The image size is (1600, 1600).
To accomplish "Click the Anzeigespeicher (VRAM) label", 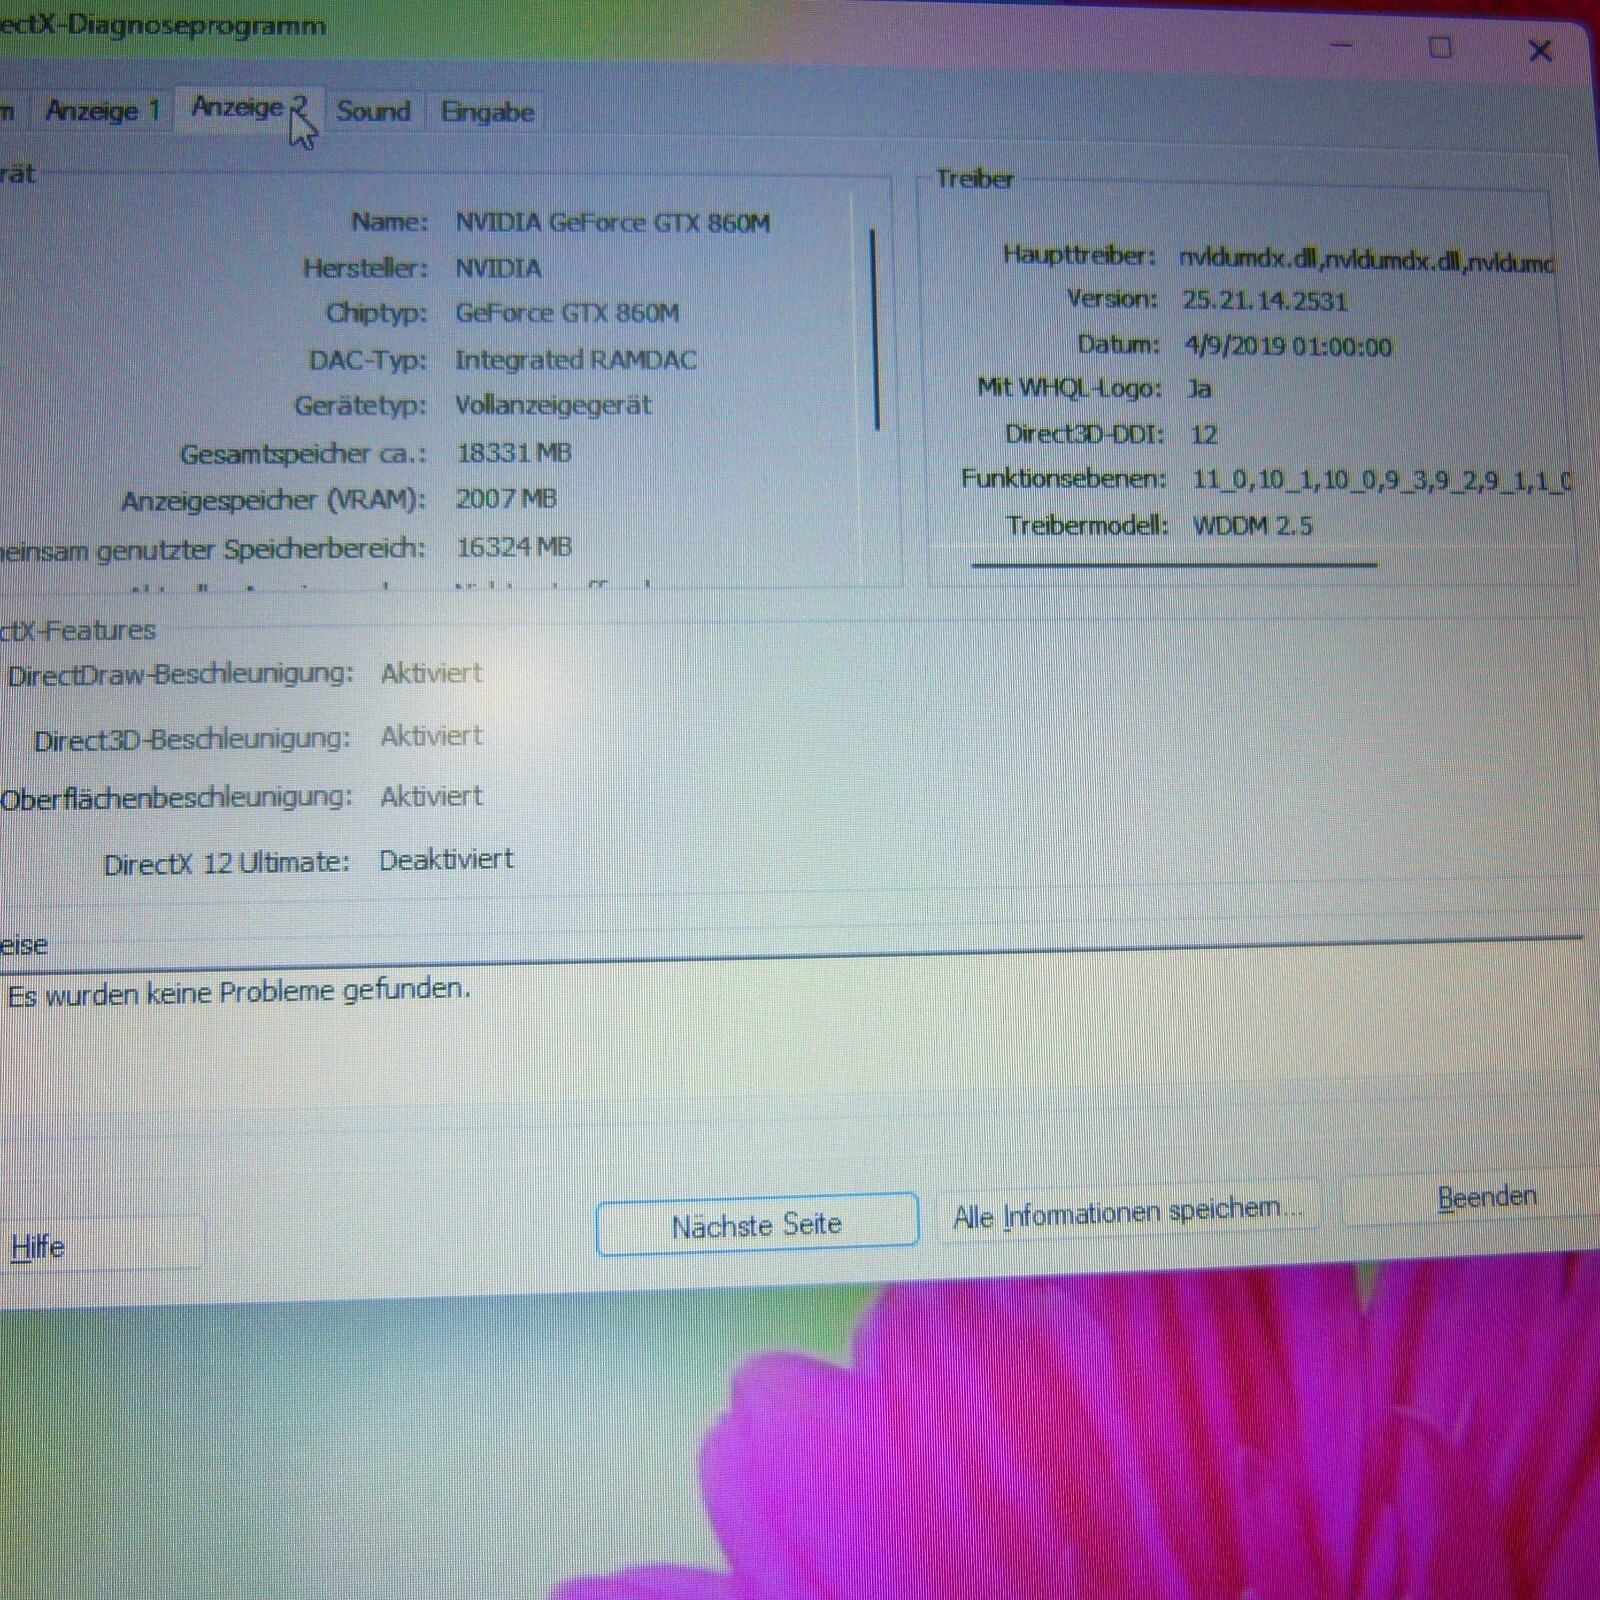I will tap(273, 500).
